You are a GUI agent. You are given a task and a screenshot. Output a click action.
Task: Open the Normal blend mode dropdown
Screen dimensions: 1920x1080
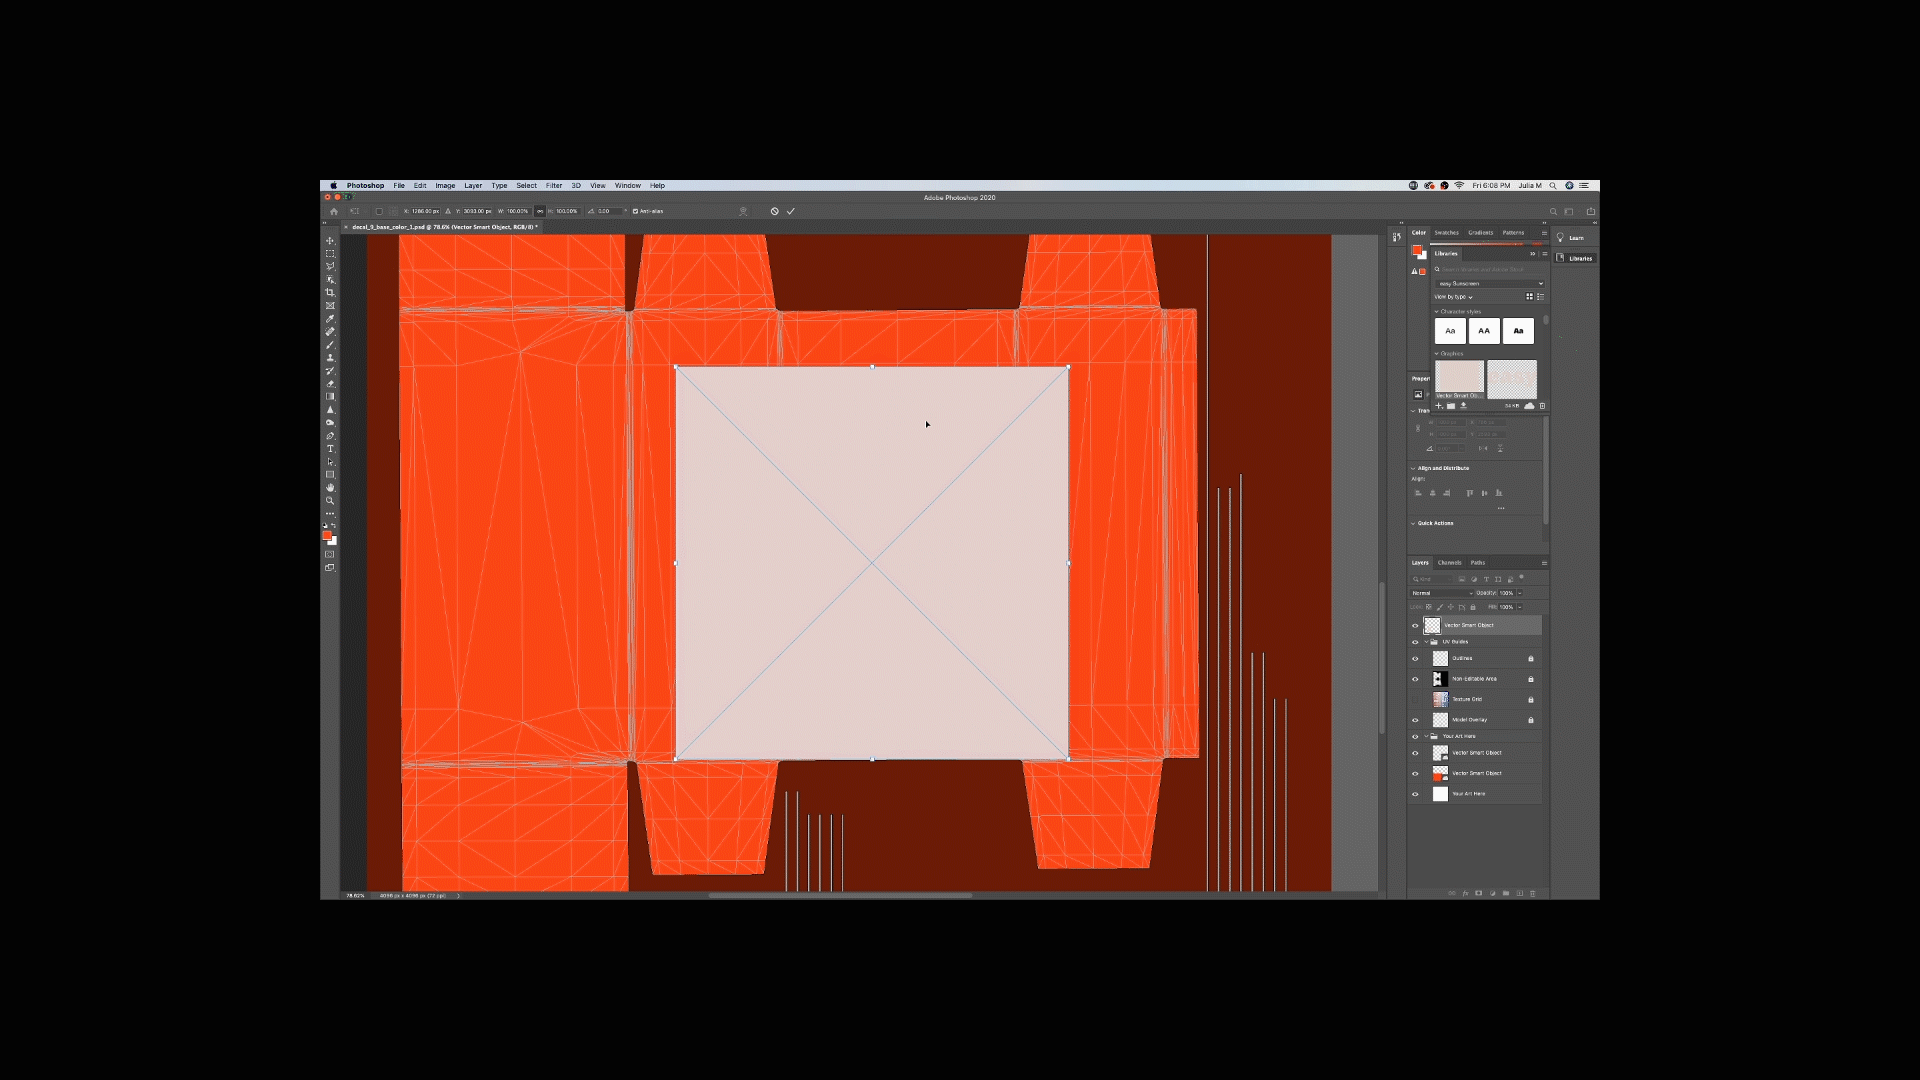(x=1442, y=593)
